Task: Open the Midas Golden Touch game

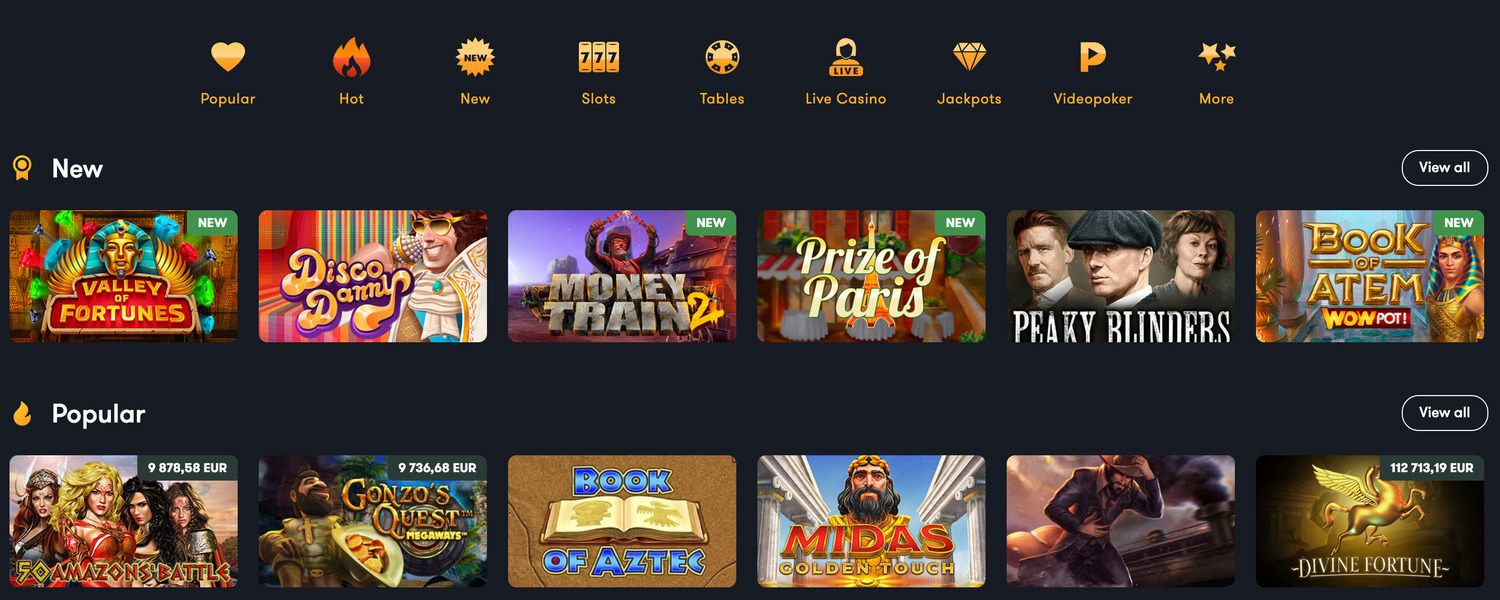Action: point(871,521)
